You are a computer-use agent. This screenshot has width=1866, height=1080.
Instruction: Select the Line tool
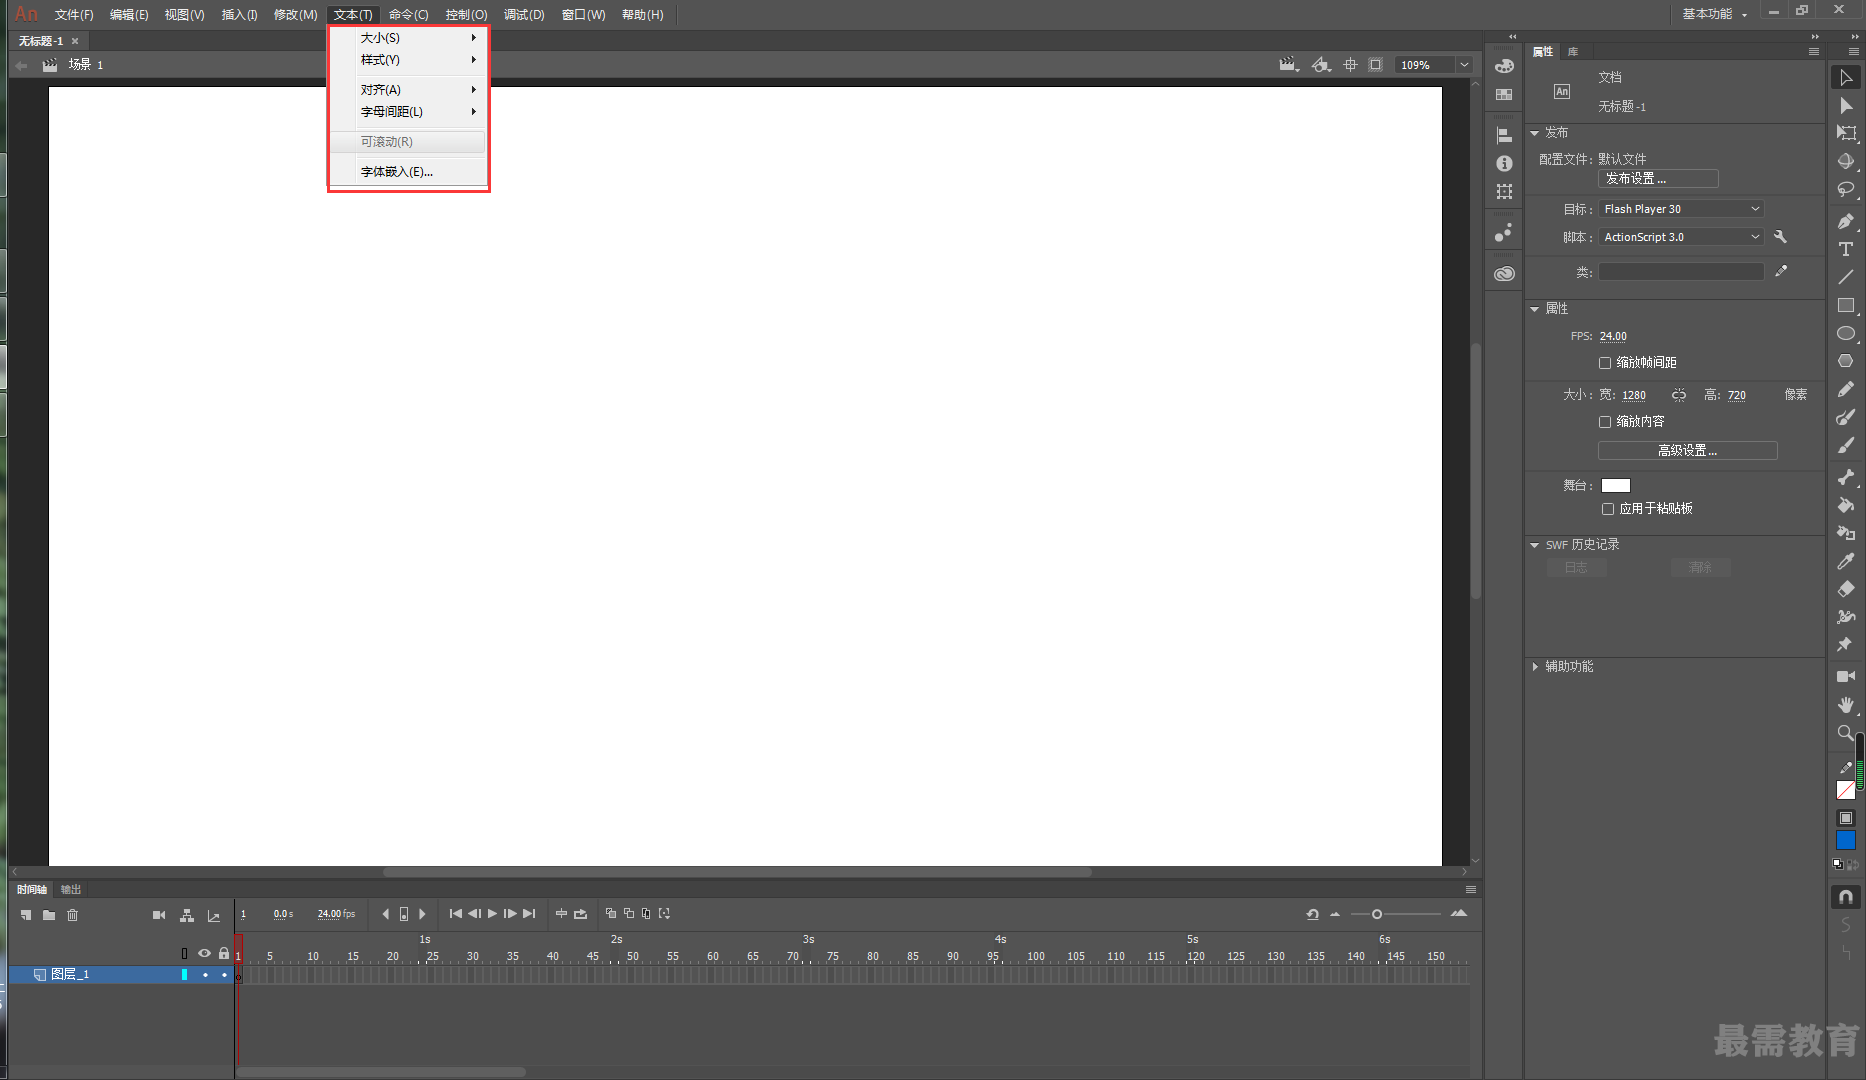tap(1846, 277)
